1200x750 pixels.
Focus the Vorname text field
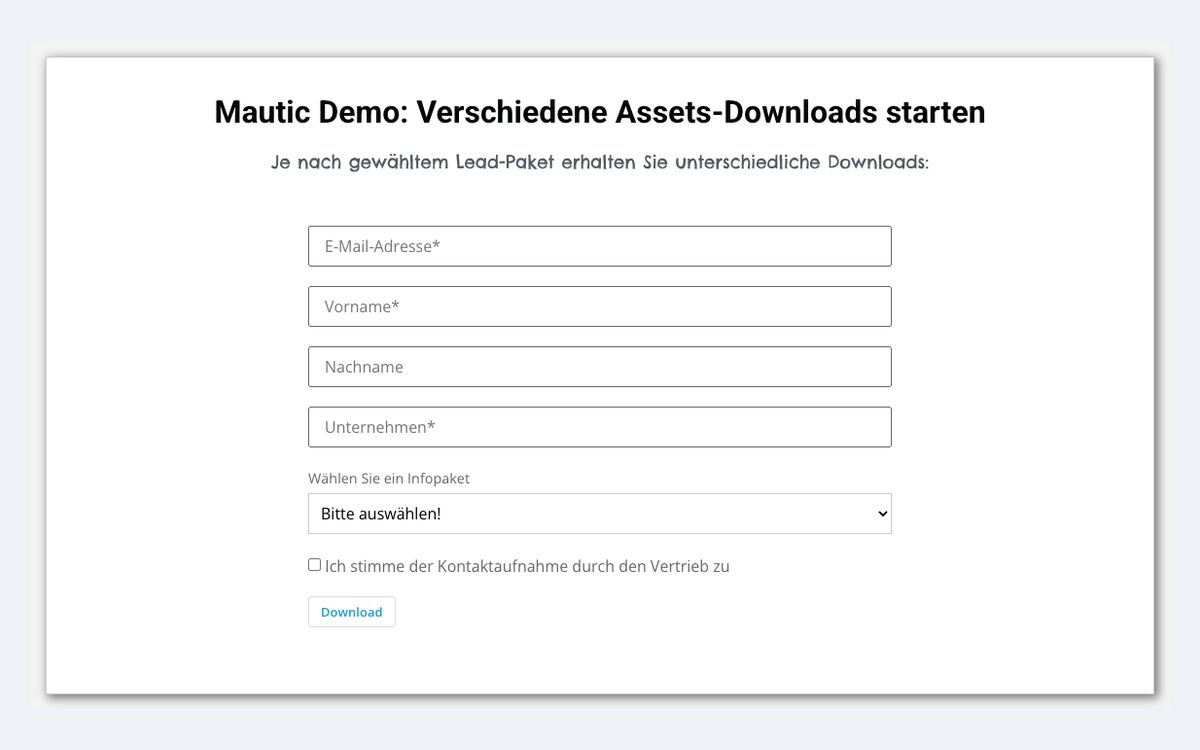point(599,306)
